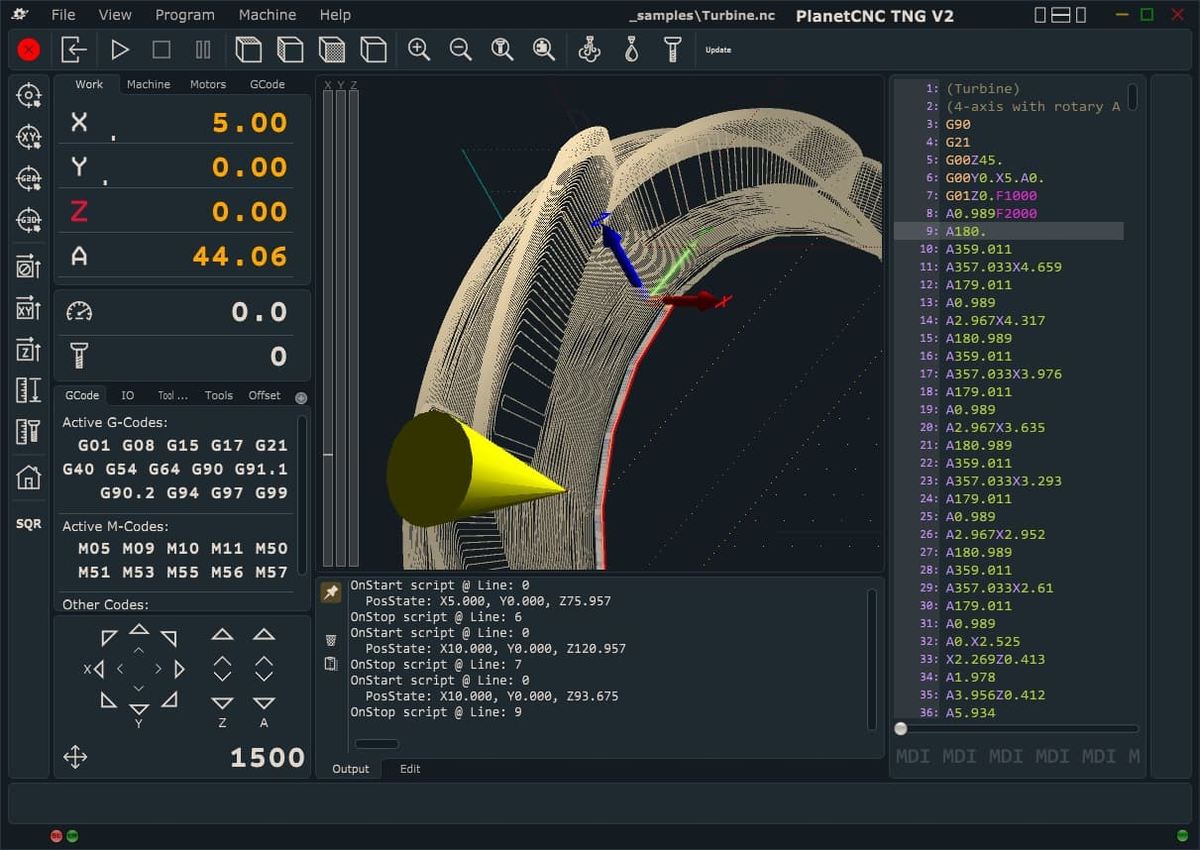Open the Offset state tab

tap(265, 395)
